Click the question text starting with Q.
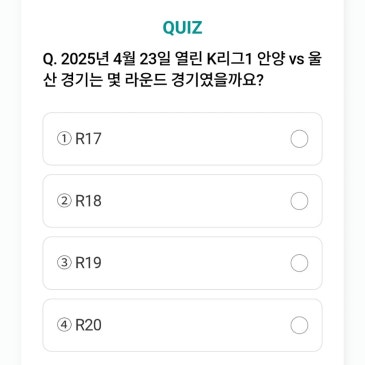Viewport: 365px width, 365px height. tap(182, 70)
